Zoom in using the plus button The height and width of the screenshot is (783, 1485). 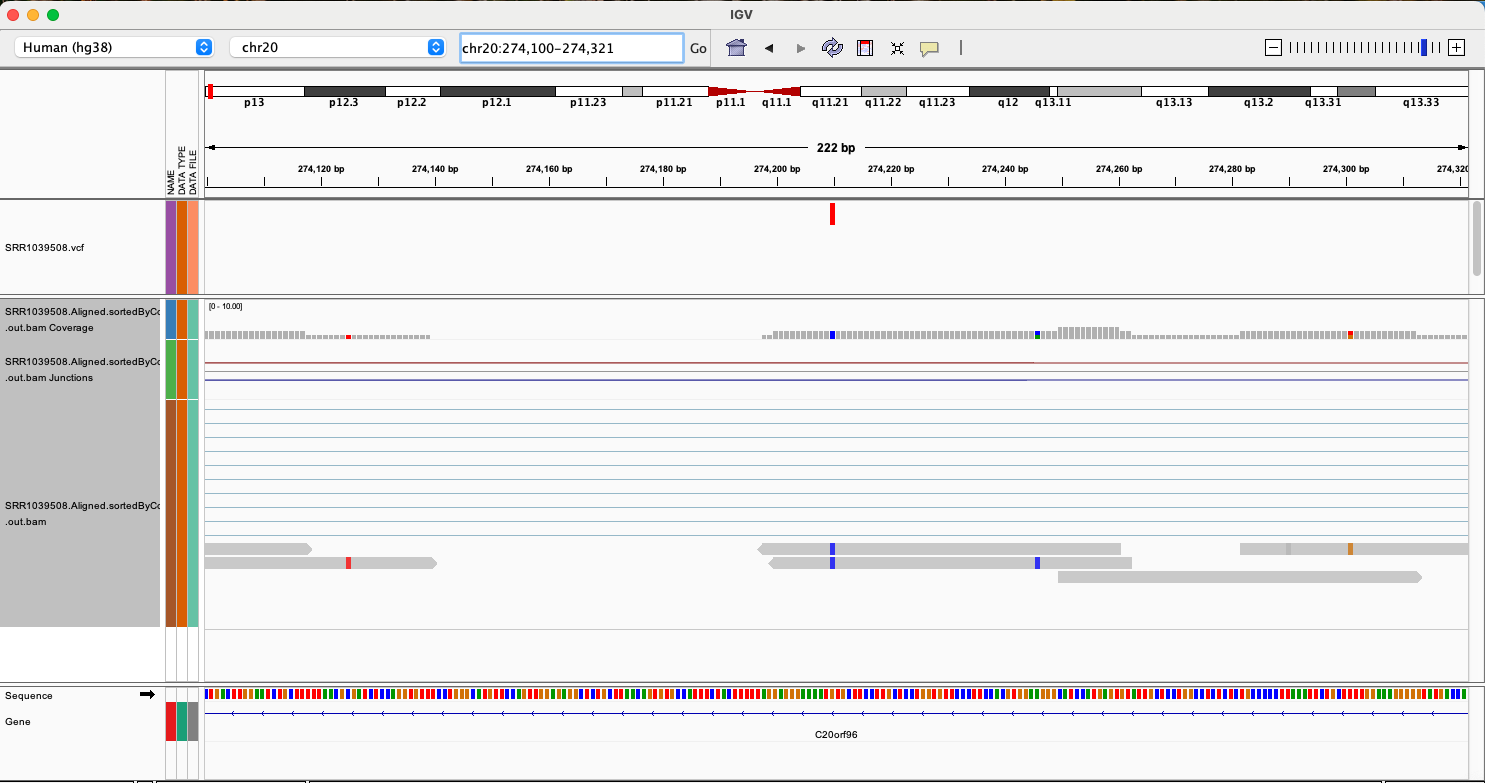click(1457, 48)
